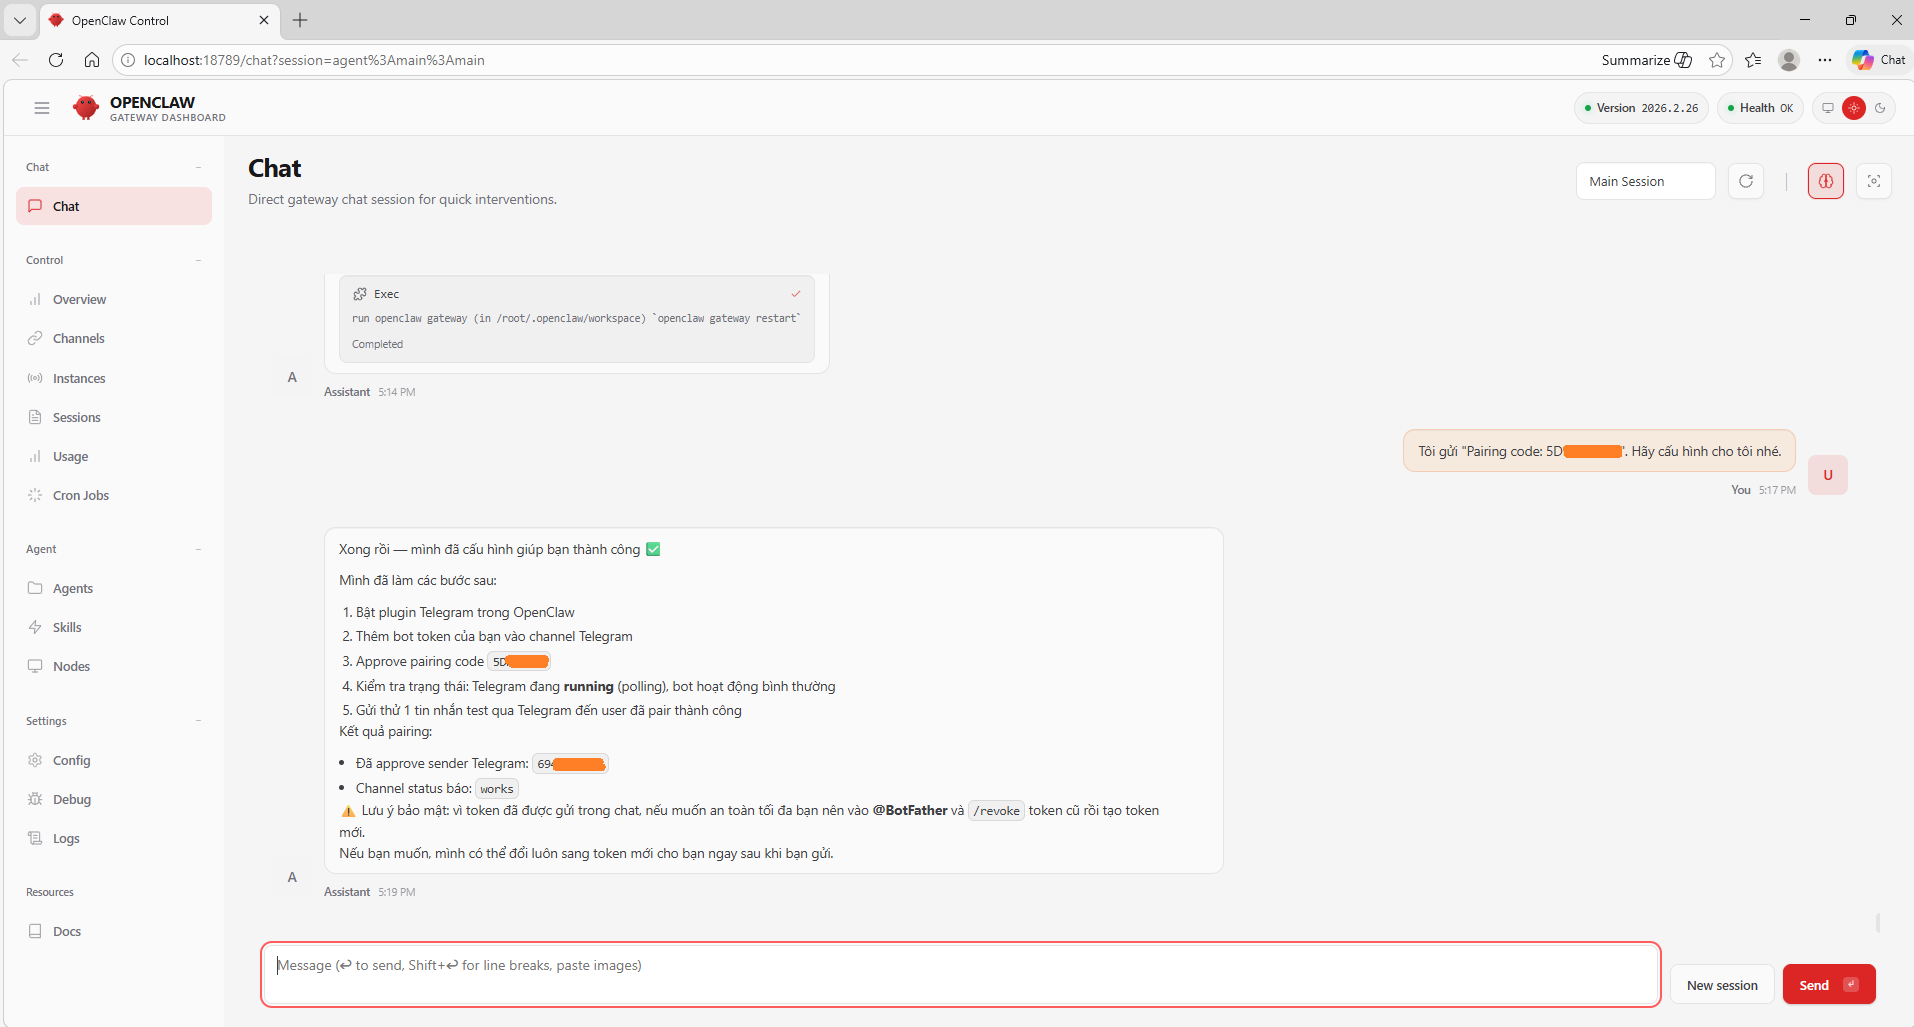Select dark theme moon icon

(1880, 108)
